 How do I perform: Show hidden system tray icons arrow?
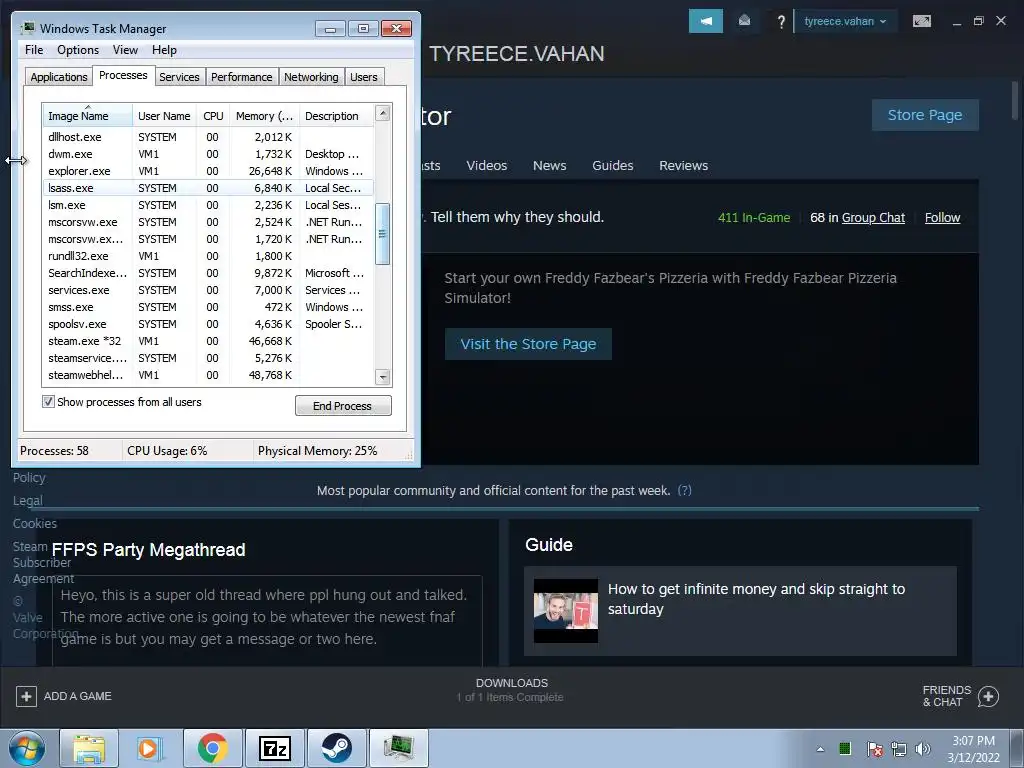pyautogui.click(x=820, y=749)
